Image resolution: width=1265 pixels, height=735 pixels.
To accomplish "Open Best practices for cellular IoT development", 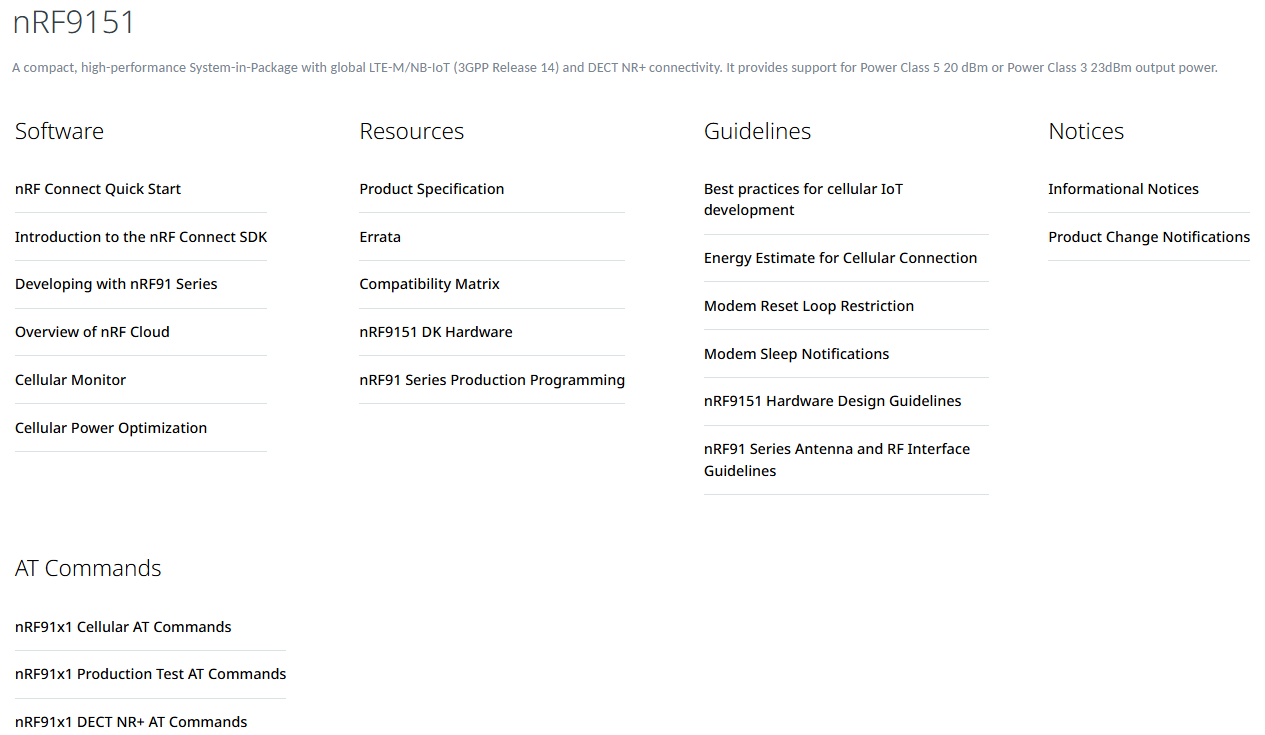I will (x=803, y=199).
